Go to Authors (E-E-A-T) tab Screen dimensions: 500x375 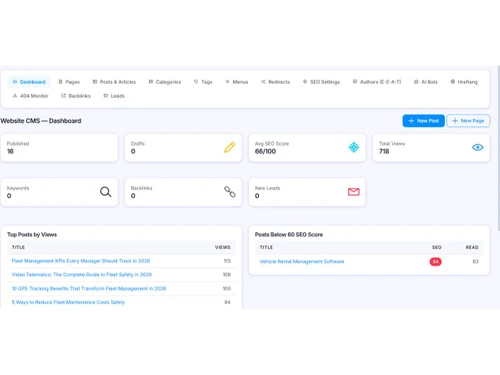(x=377, y=82)
